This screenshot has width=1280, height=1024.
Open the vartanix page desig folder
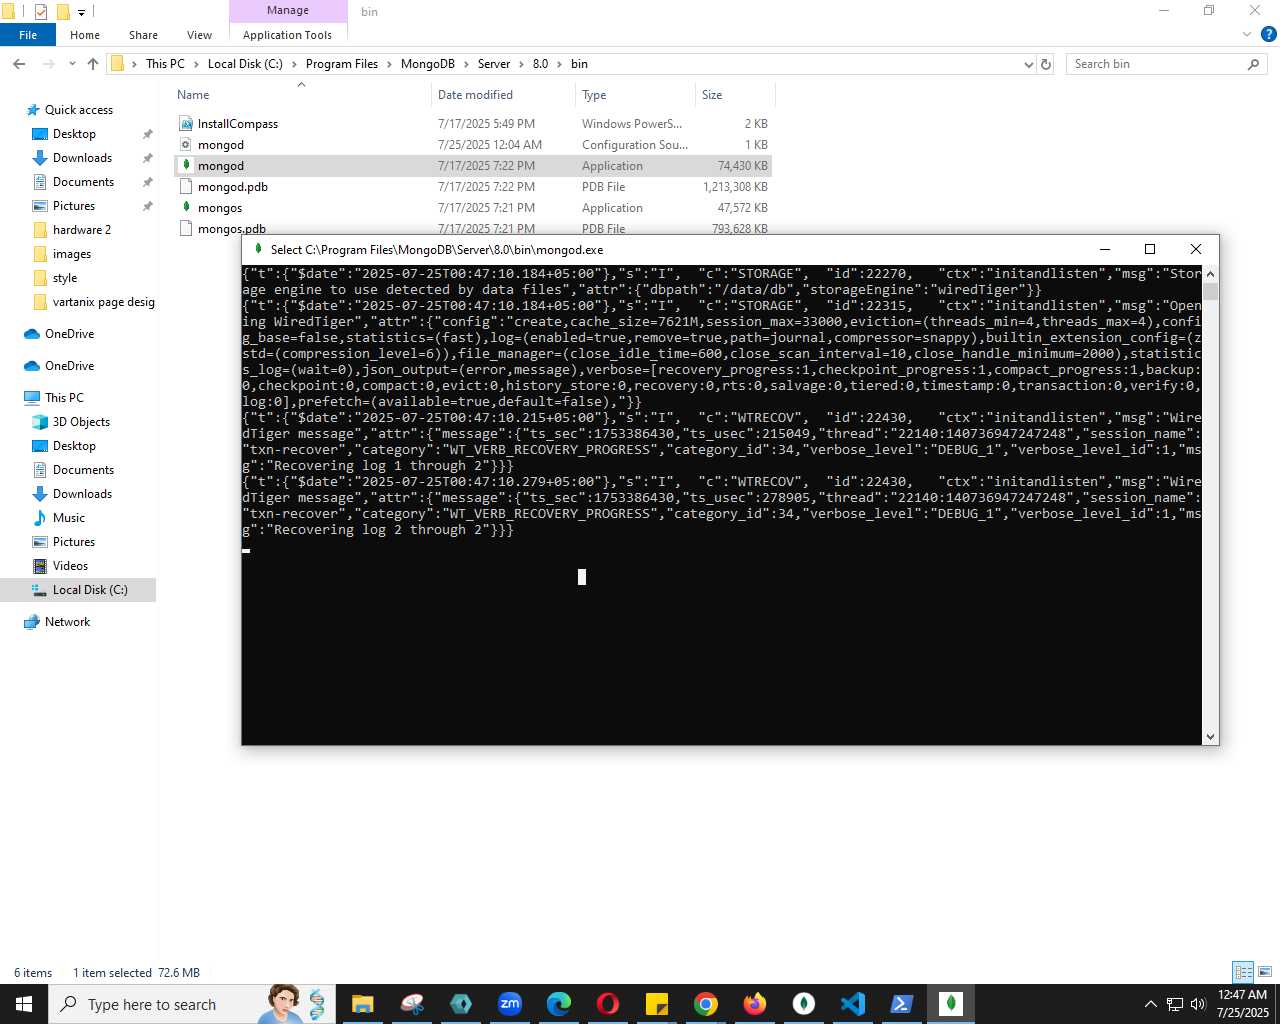[103, 302]
